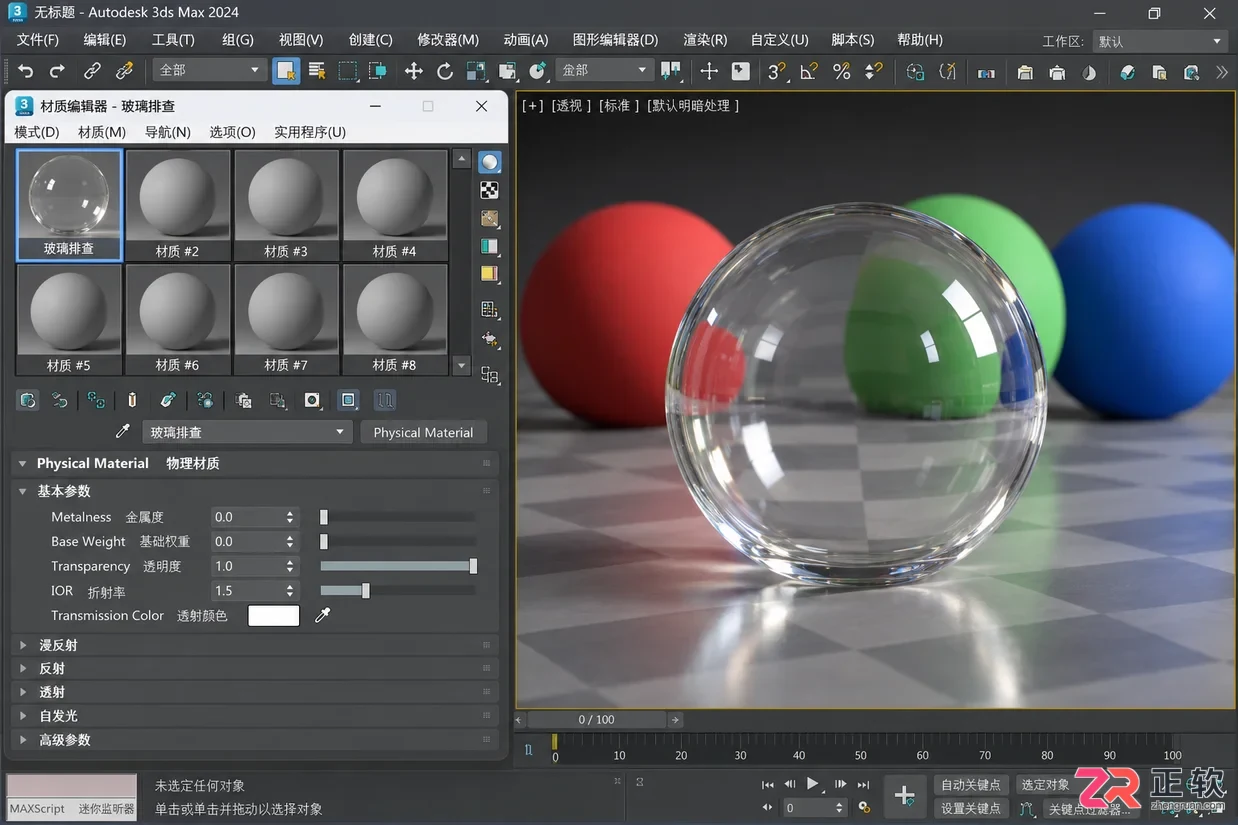Assign Material to Selection icon
Image resolution: width=1238 pixels, height=825 pixels.
tap(96, 400)
